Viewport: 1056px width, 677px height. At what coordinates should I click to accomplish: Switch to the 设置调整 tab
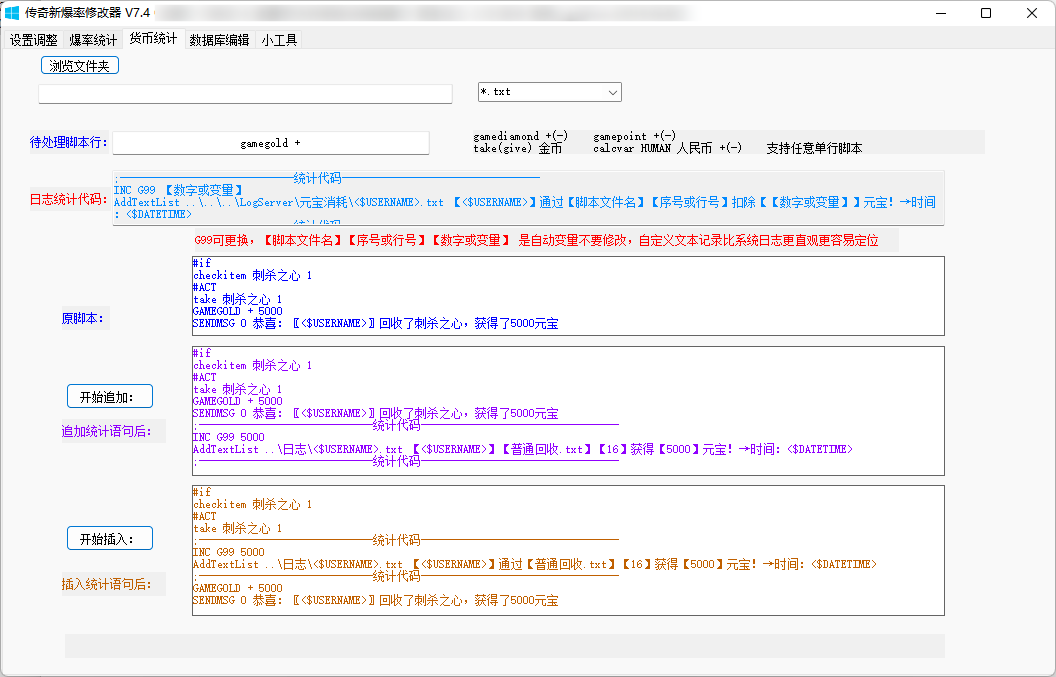tap(34, 40)
